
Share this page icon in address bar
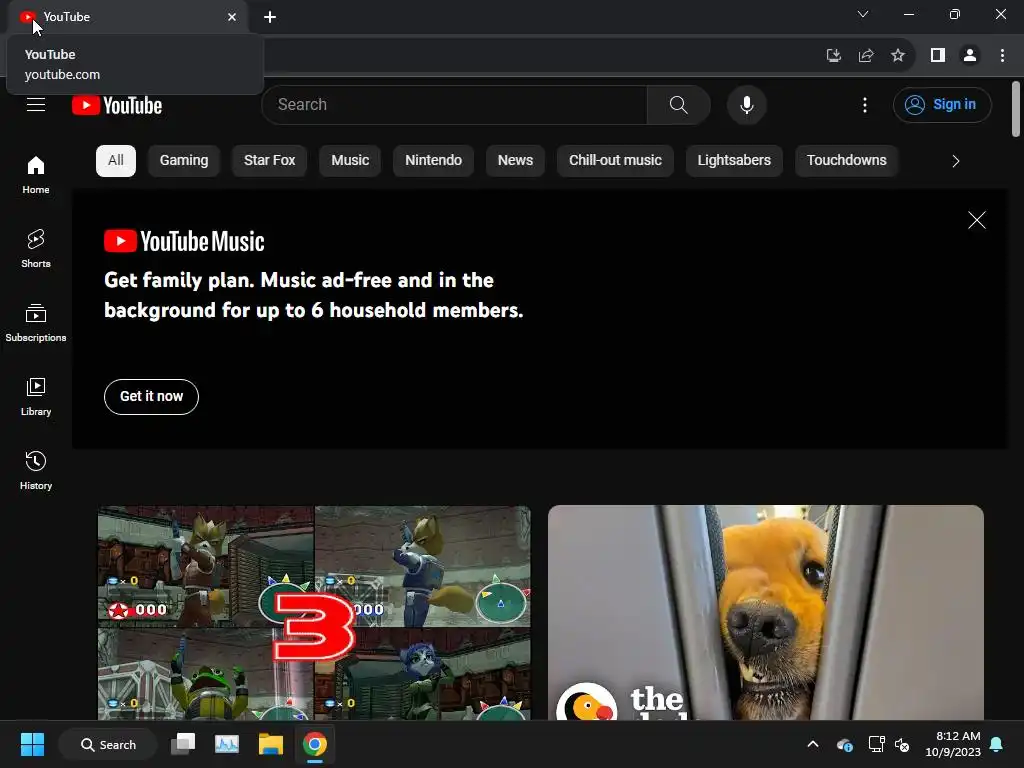pos(866,56)
